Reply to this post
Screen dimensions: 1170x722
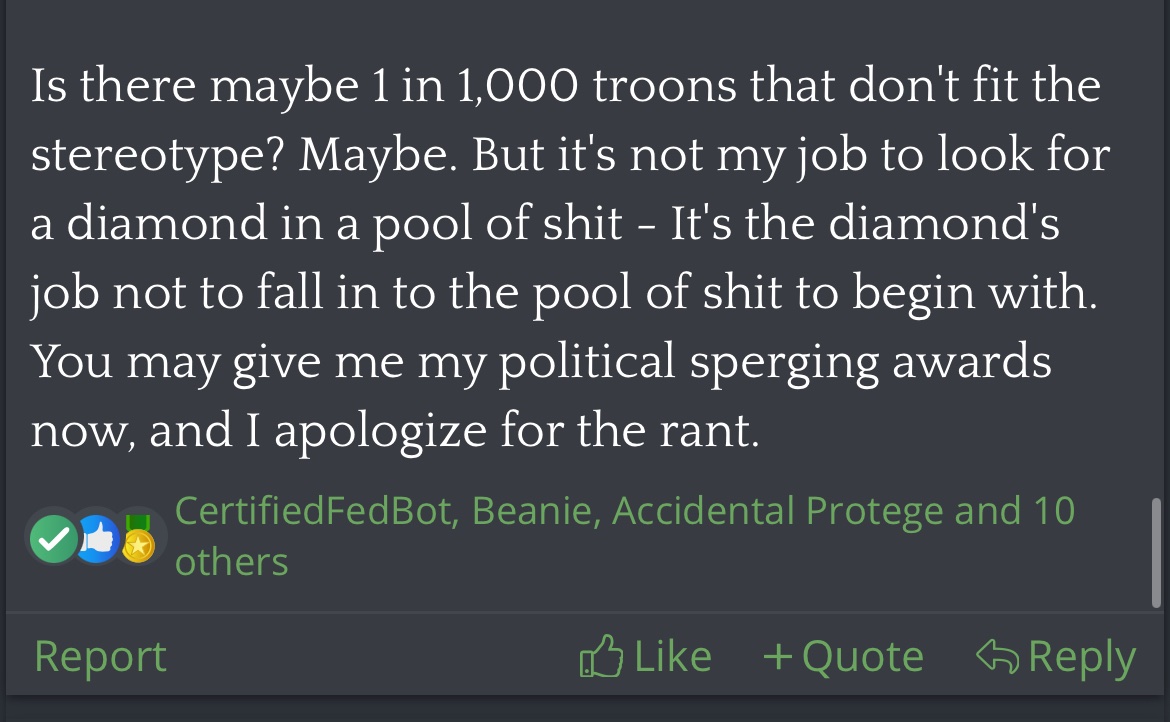point(1056,657)
